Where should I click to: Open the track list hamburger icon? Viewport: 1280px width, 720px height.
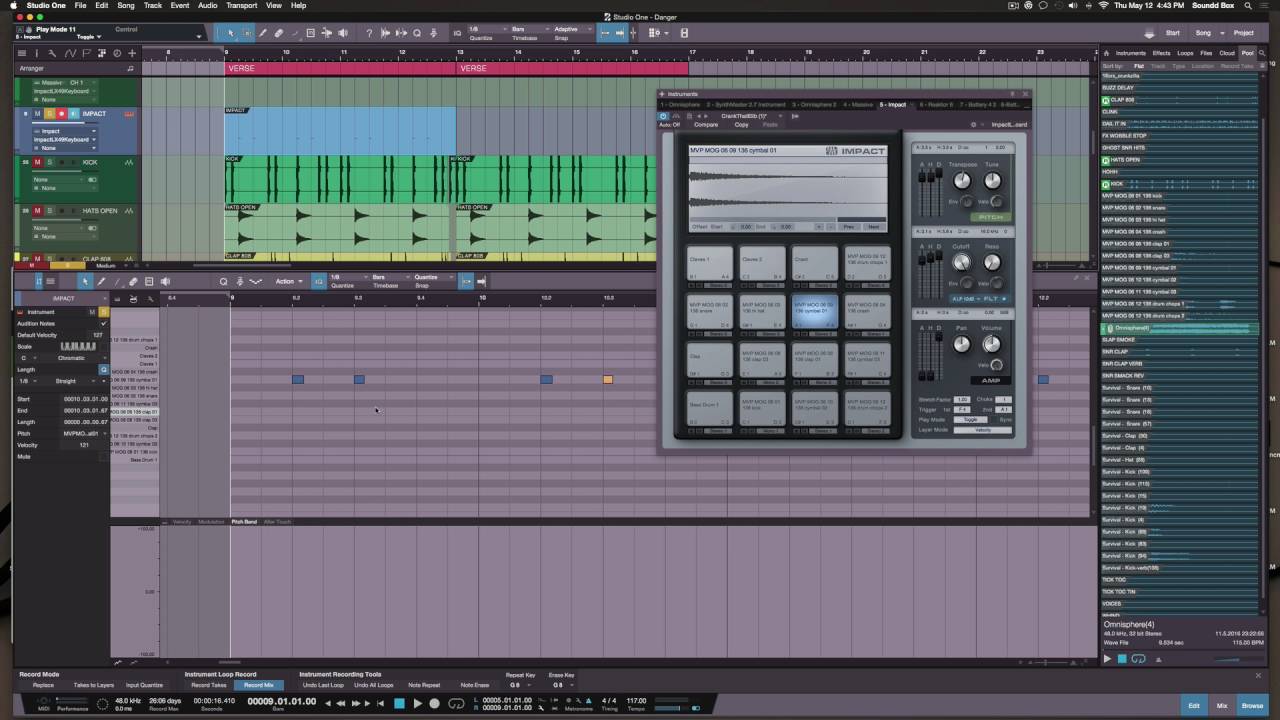(22, 53)
